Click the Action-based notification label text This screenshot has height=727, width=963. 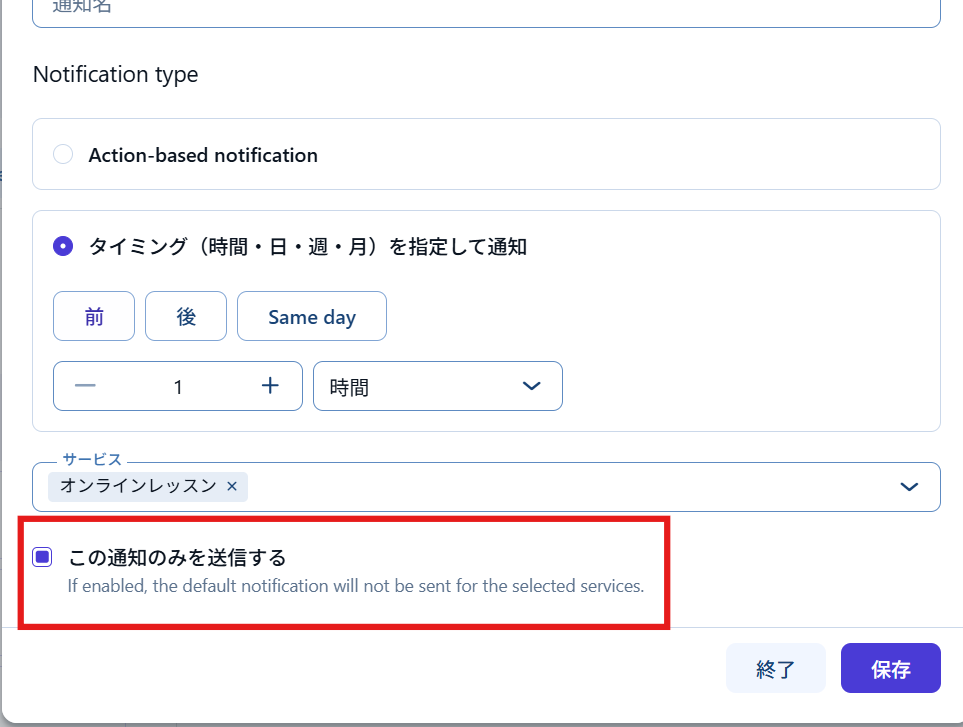pos(203,155)
